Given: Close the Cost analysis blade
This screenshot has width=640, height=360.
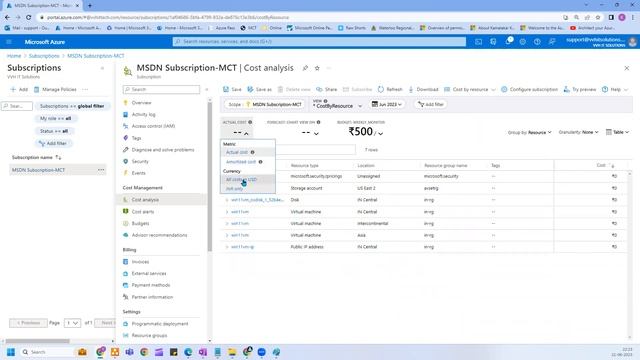Looking at the screenshot, I should tap(627, 68).
